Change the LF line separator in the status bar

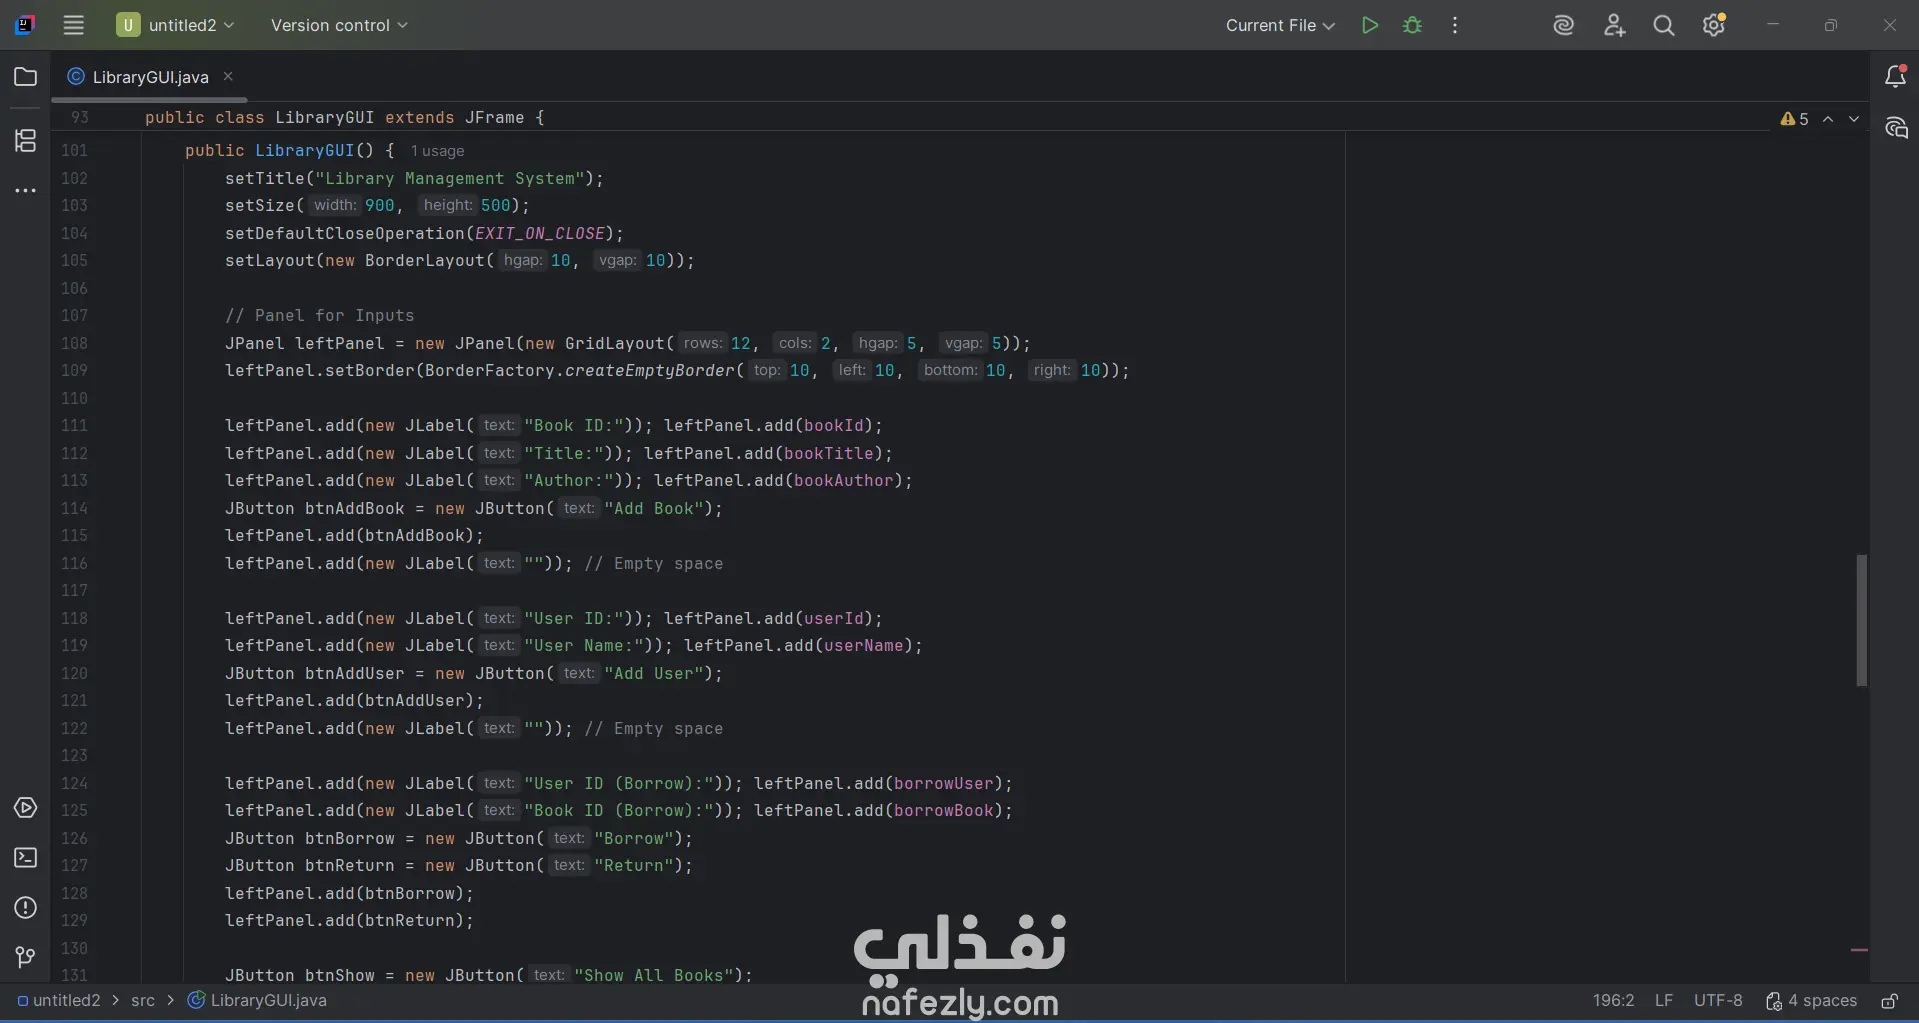click(1664, 1001)
